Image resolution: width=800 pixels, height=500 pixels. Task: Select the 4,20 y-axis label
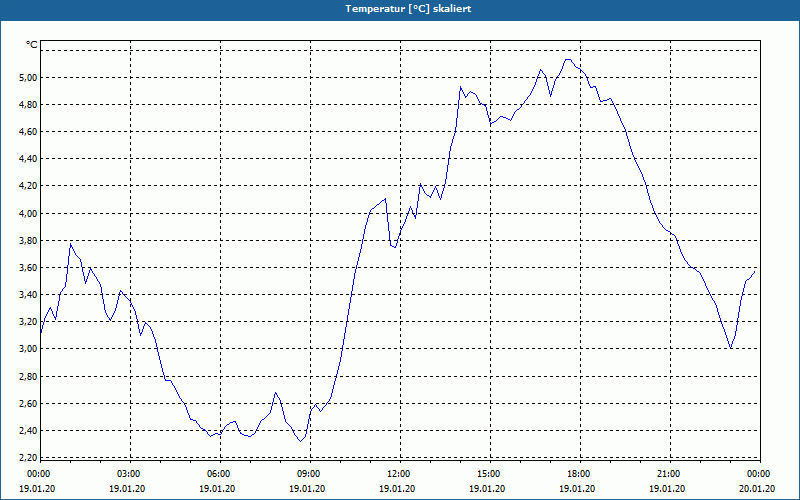(x=27, y=186)
